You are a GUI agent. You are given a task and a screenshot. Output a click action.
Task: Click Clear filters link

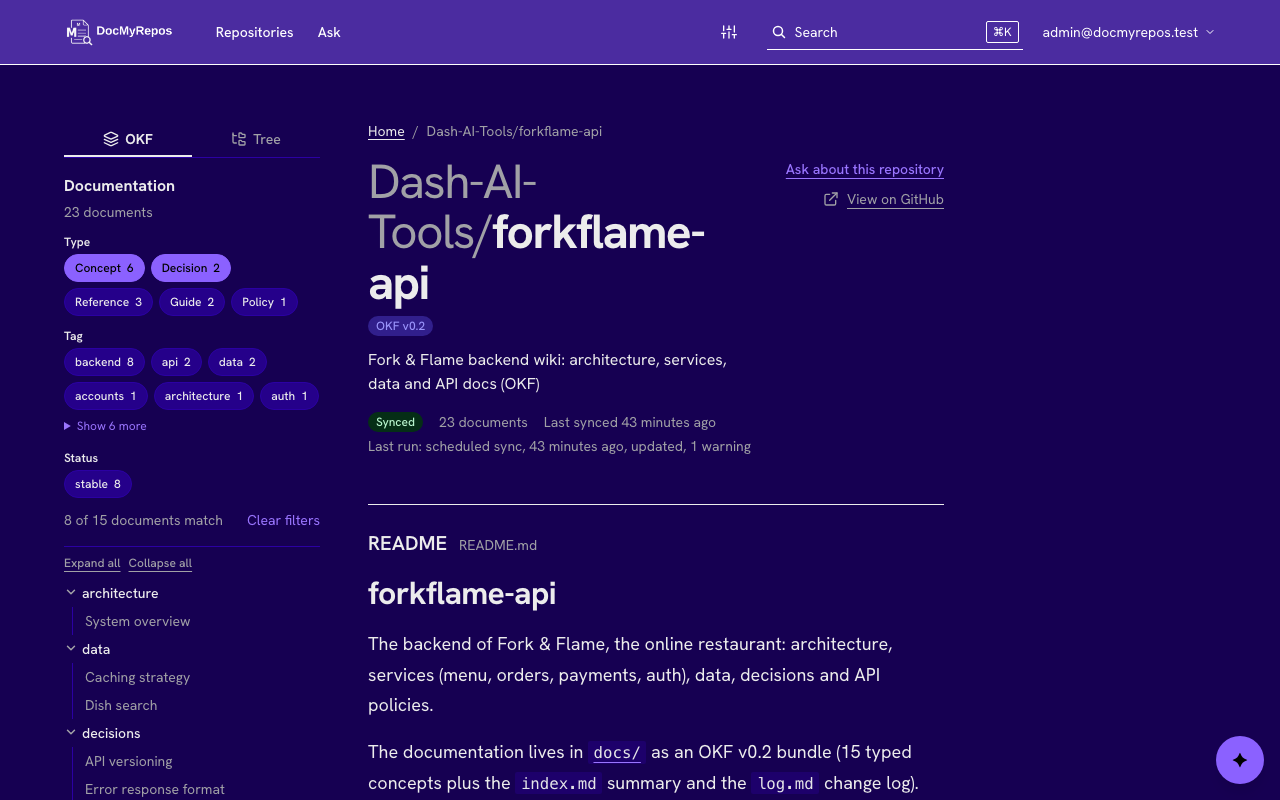[x=283, y=520]
